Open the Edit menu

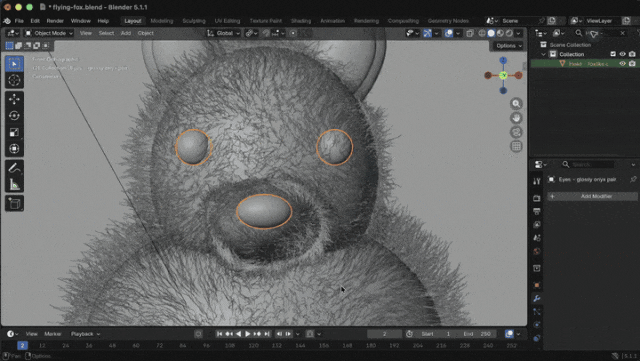pyautogui.click(x=35, y=21)
